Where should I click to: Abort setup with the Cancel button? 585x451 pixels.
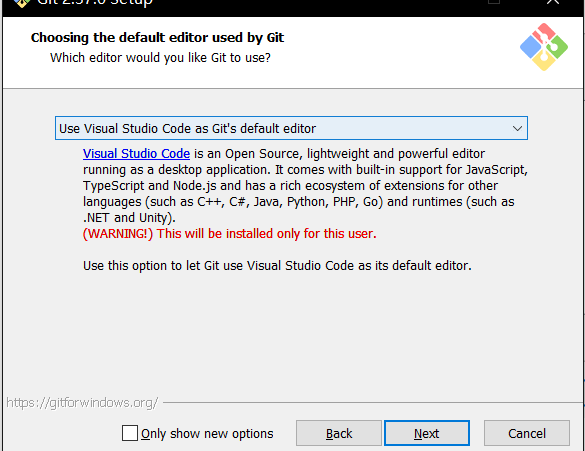(527, 433)
